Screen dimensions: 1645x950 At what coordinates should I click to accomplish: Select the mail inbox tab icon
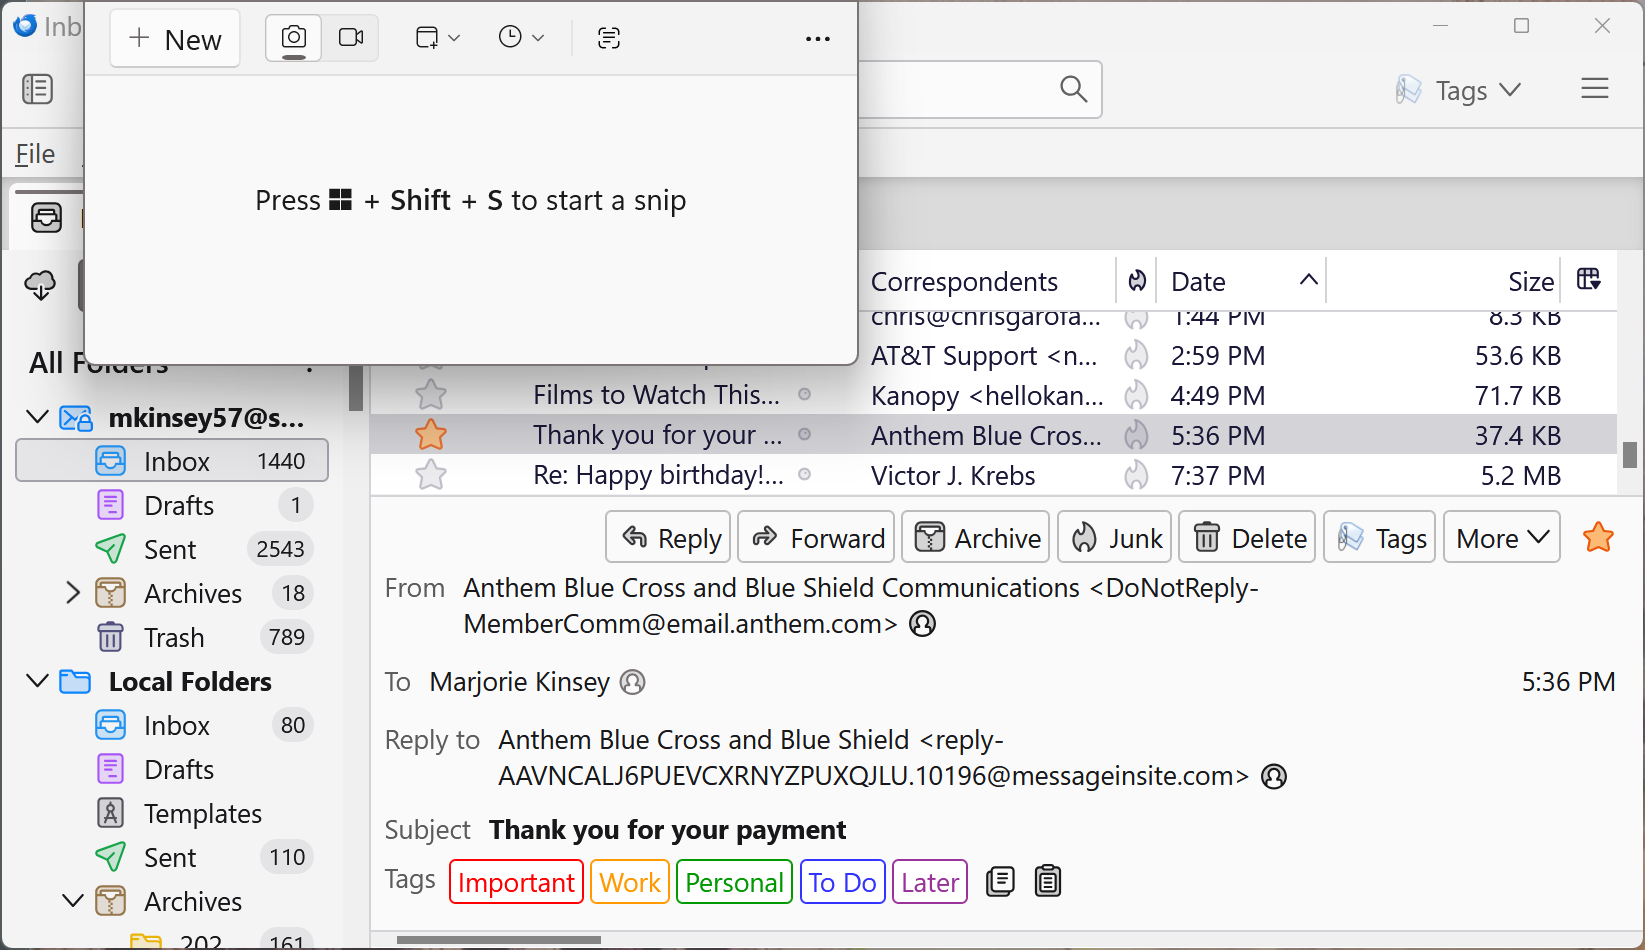[46, 217]
